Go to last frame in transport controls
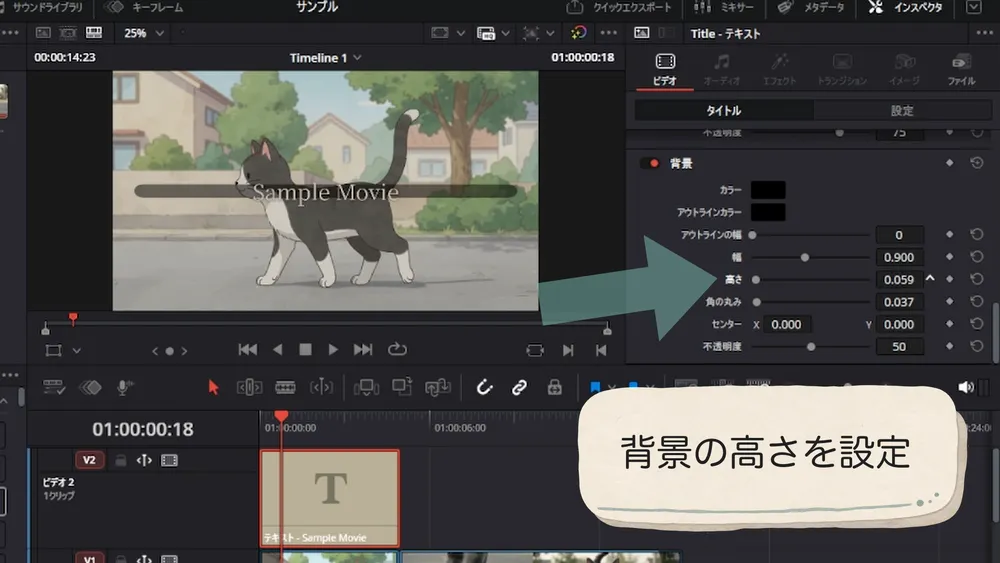The image size is (1000, 563). pos(363,349)
